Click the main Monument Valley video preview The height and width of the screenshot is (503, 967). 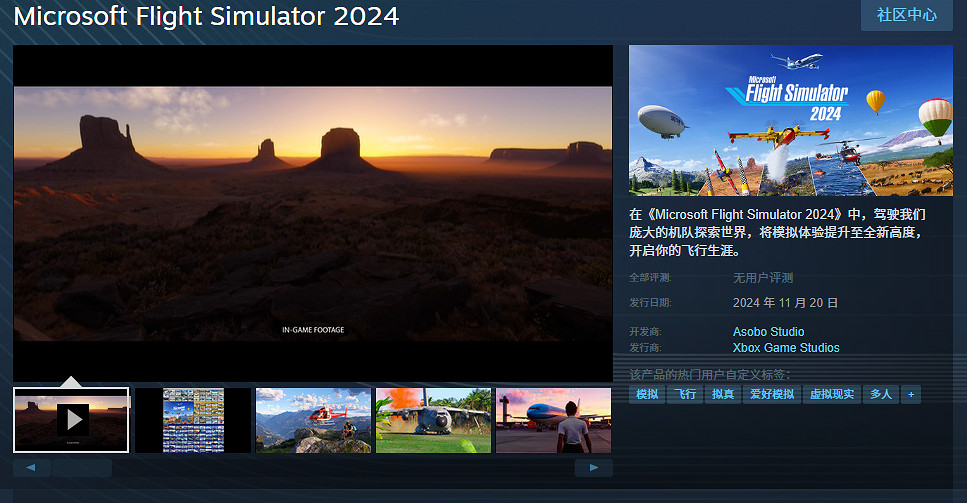pyautogui.click(x=312, y=213)
